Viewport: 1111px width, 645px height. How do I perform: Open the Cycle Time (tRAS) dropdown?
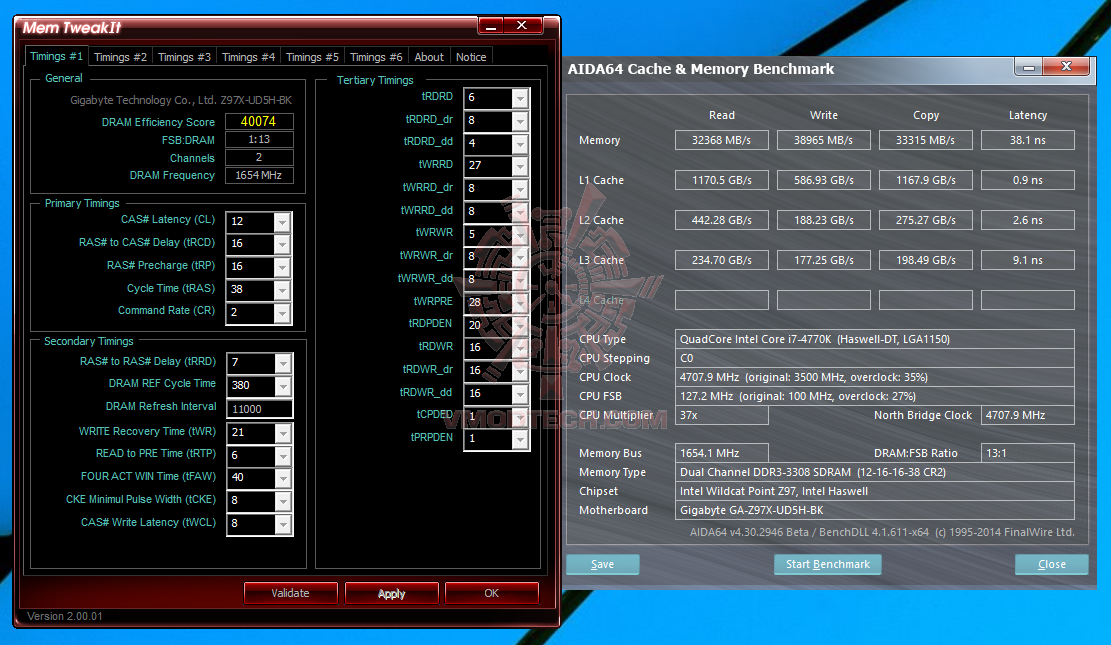[x=282, y=289]
